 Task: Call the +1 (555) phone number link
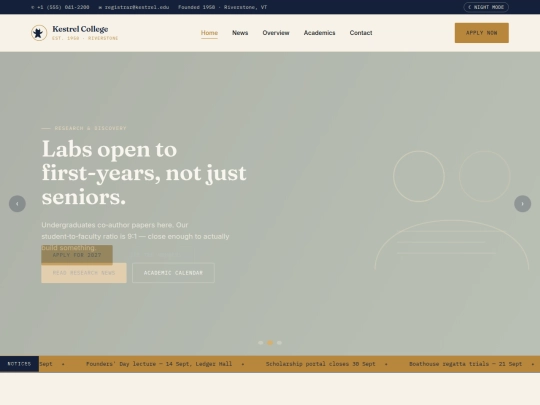click(60, 7)
